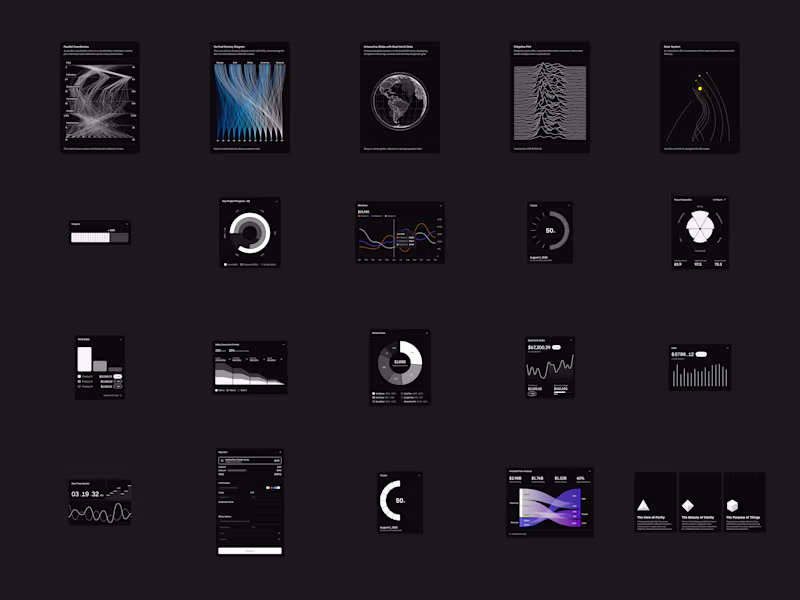The image size is (800, 600).
Task: Click the expand icon on the Revenue chart widget
Action: 441,205
